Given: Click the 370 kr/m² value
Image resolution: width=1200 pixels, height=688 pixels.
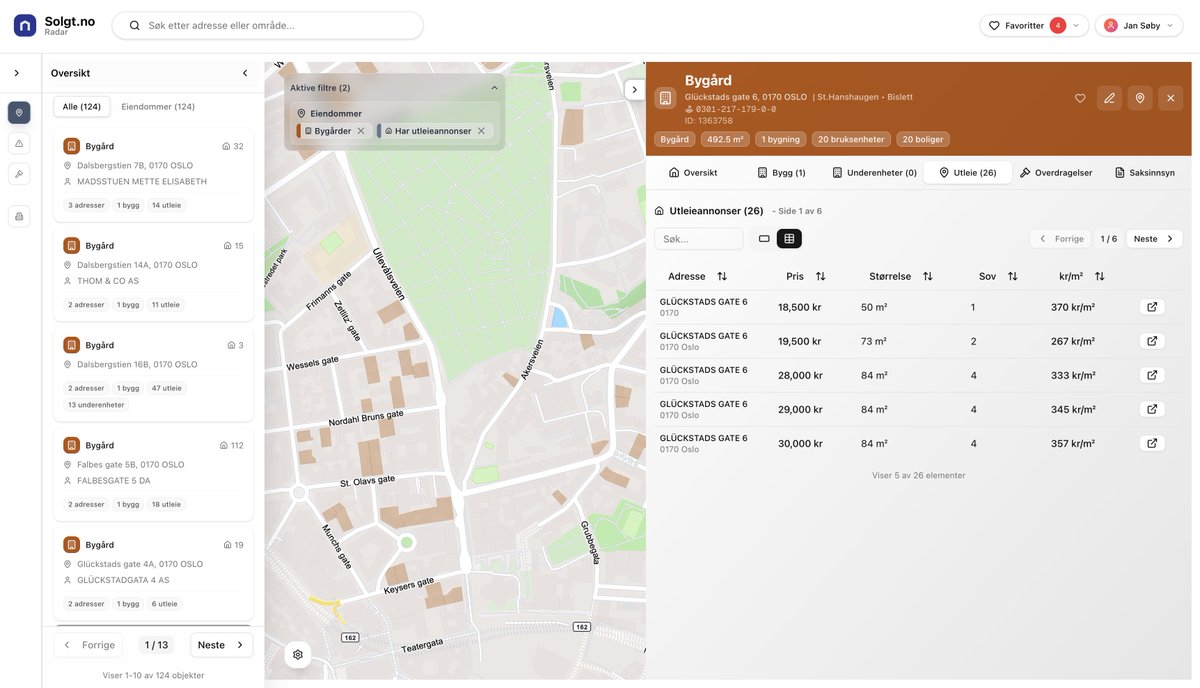Looking at the screenshot, I should click(1073, 307).
